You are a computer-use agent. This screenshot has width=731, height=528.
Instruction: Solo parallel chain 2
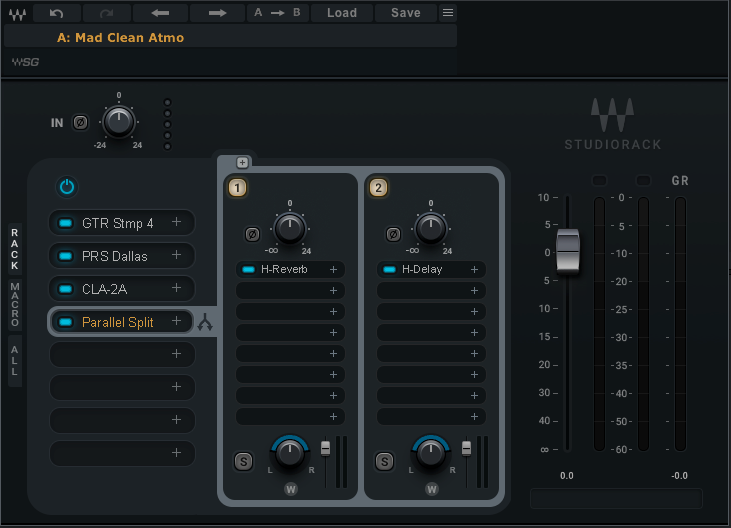(384, 462)
